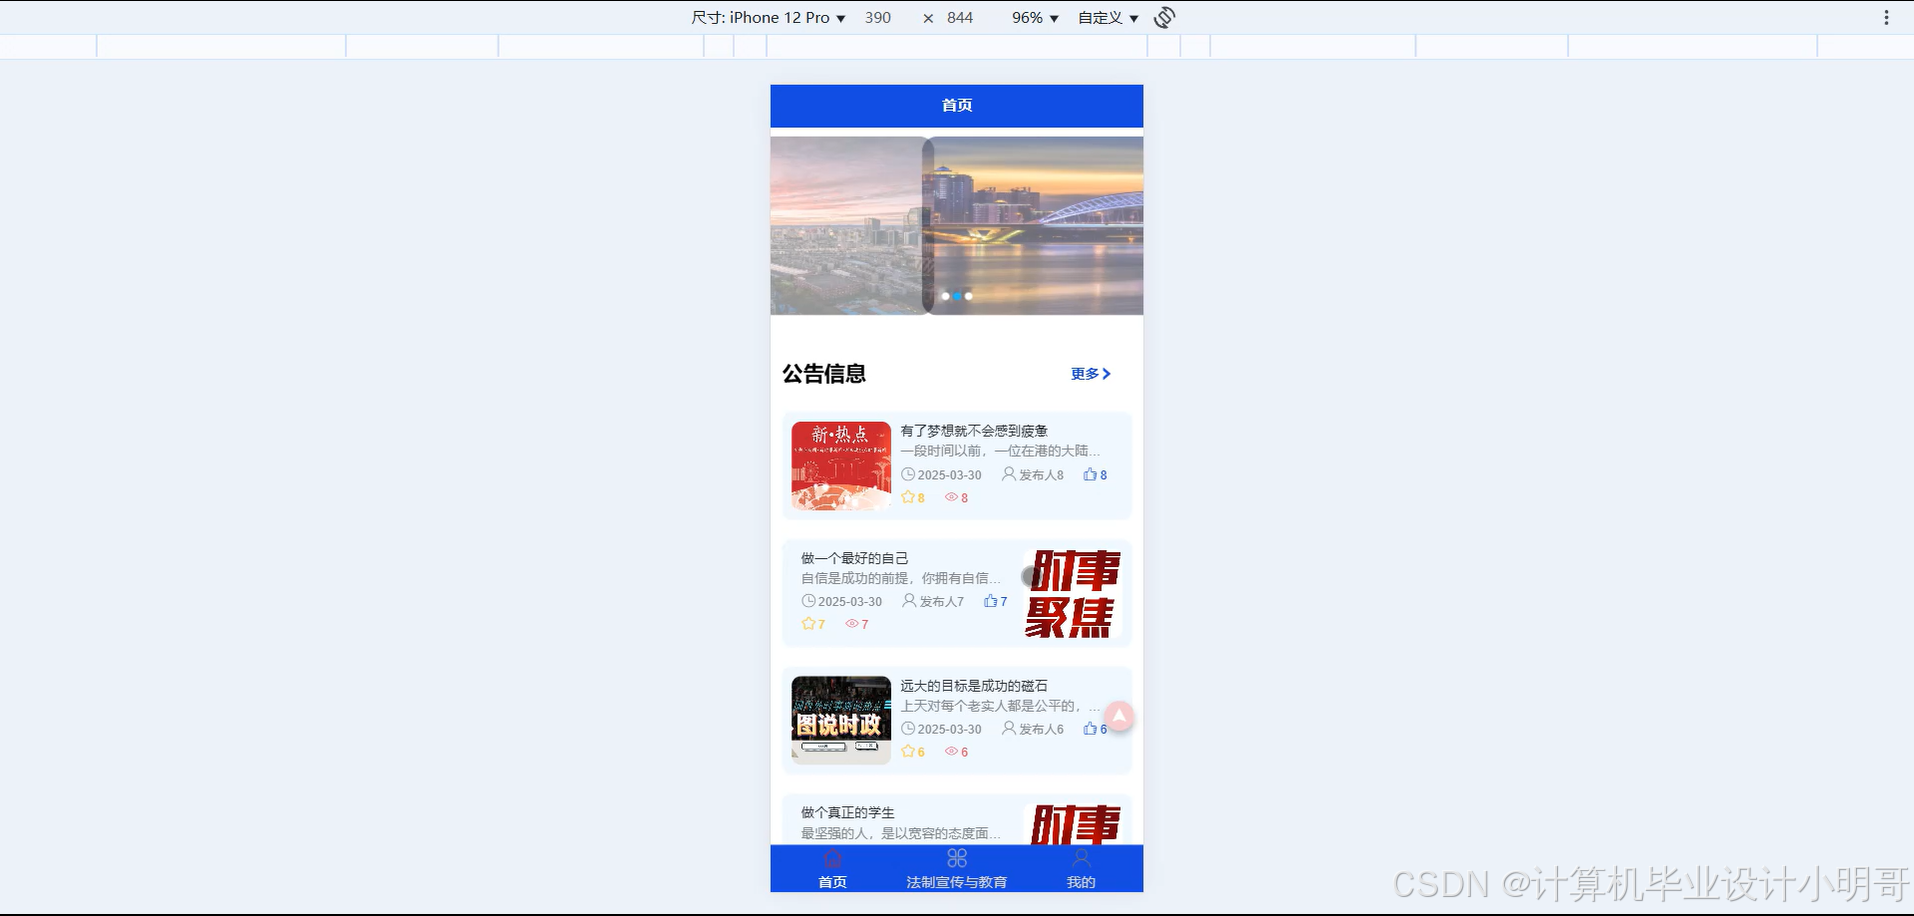Click the publisher icon beside 发布人7

point(908,601)
